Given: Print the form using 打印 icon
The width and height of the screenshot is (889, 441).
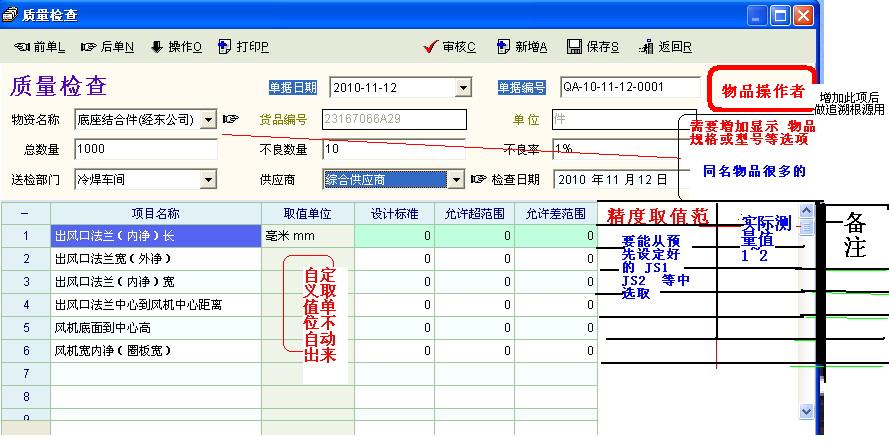Looking at the screenshot, I should click(225, 47).
